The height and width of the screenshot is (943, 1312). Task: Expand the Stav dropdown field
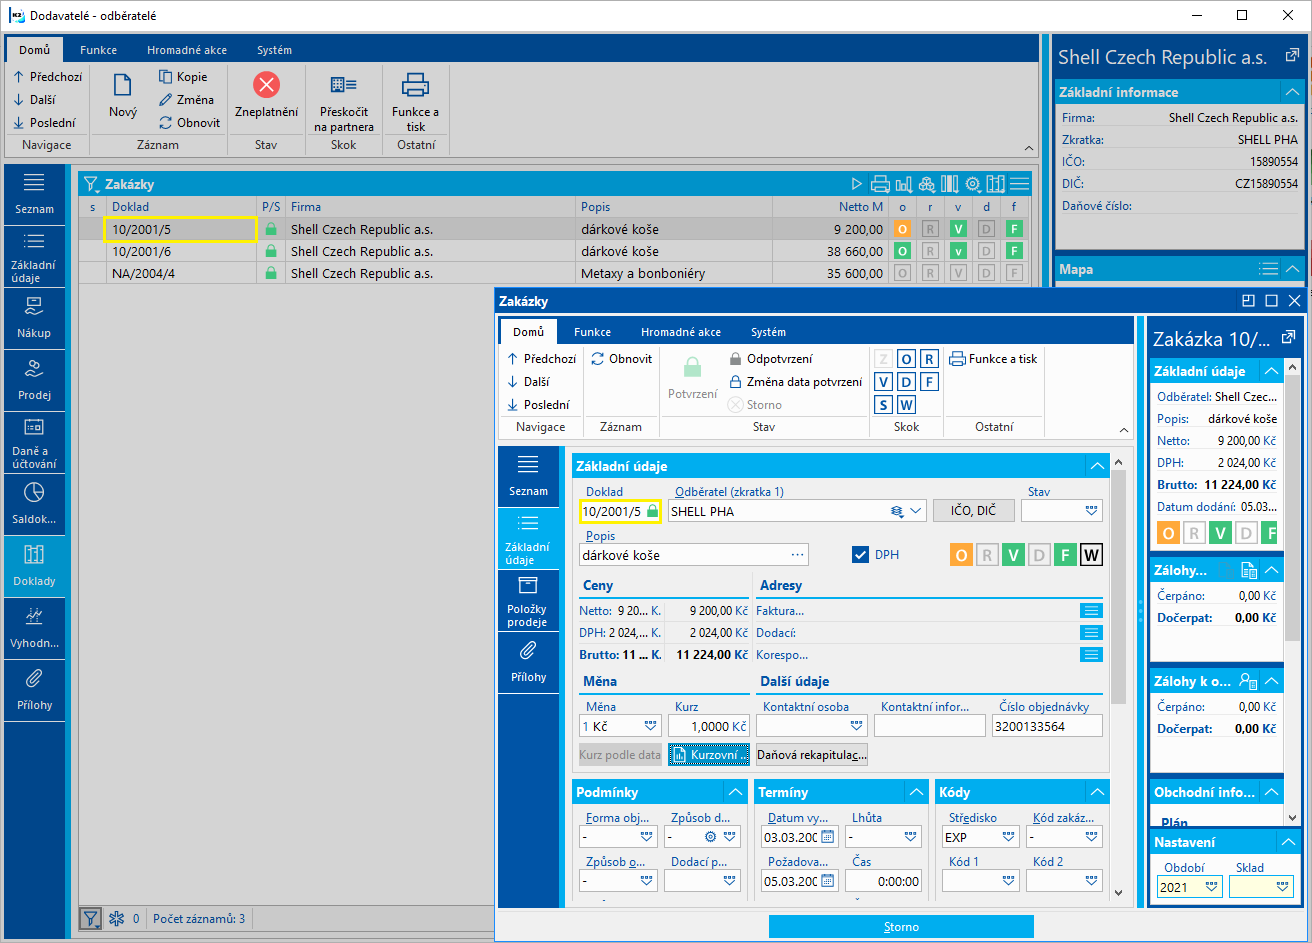click(1090, 511)
